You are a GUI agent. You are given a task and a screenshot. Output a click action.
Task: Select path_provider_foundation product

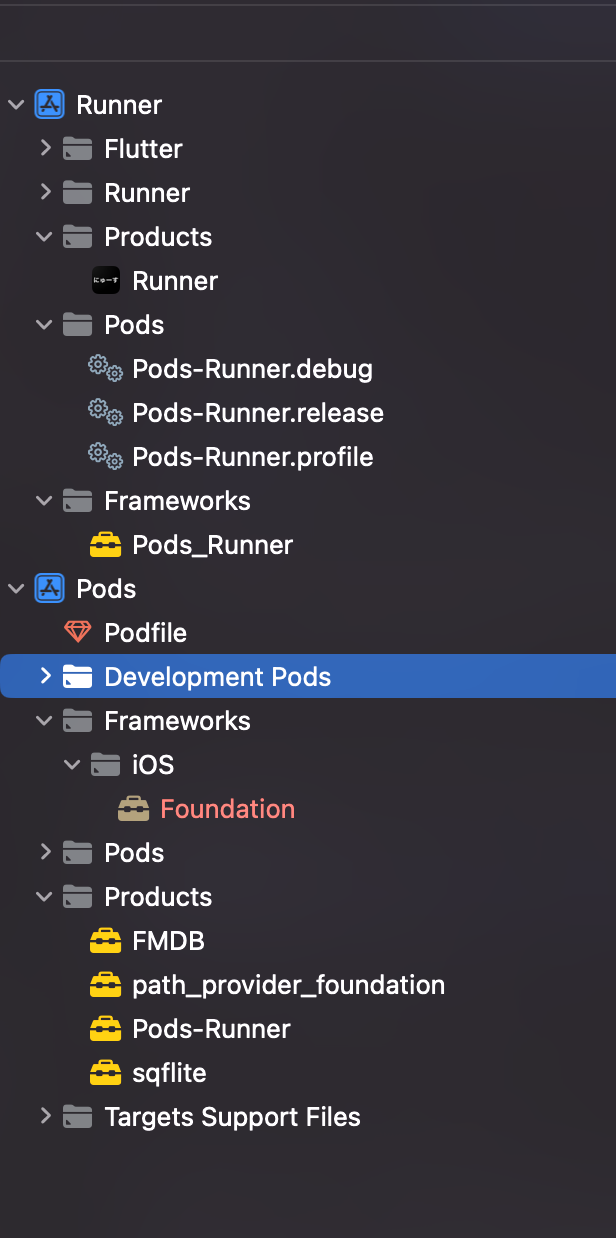(x=289, y=985)
